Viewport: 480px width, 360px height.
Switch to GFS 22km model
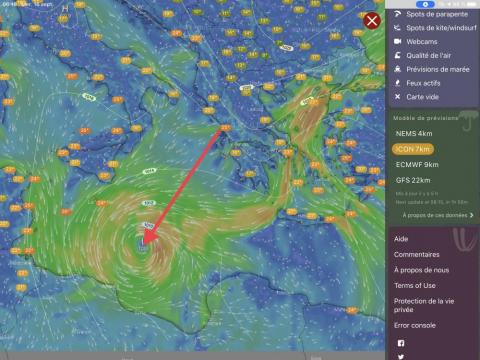[413, 180]
